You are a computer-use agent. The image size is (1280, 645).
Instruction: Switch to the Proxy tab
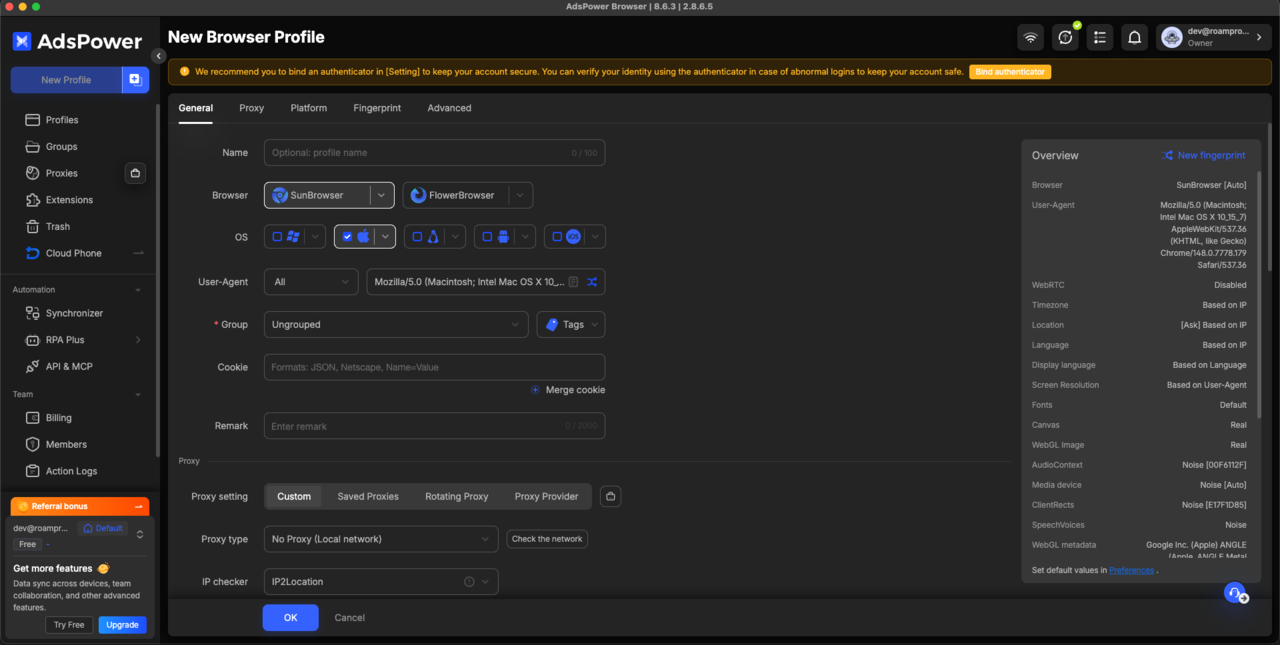(x=252, y=108)
